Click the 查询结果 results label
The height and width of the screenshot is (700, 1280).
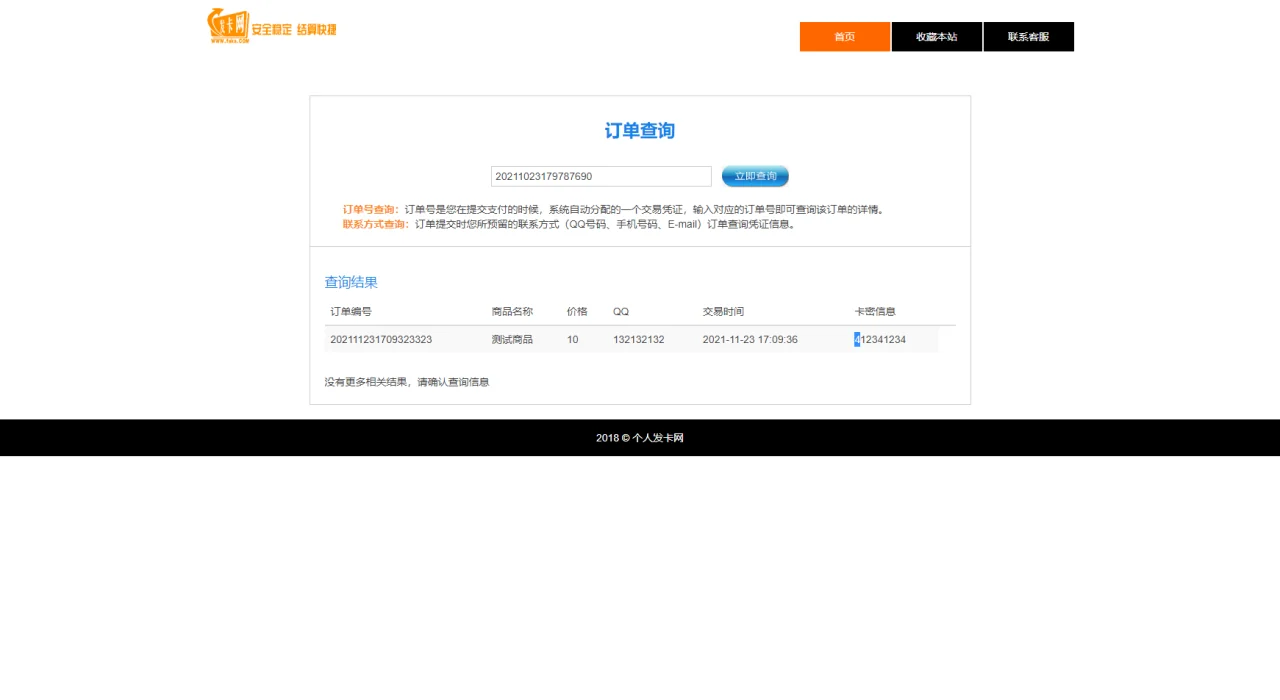point(349,282)
